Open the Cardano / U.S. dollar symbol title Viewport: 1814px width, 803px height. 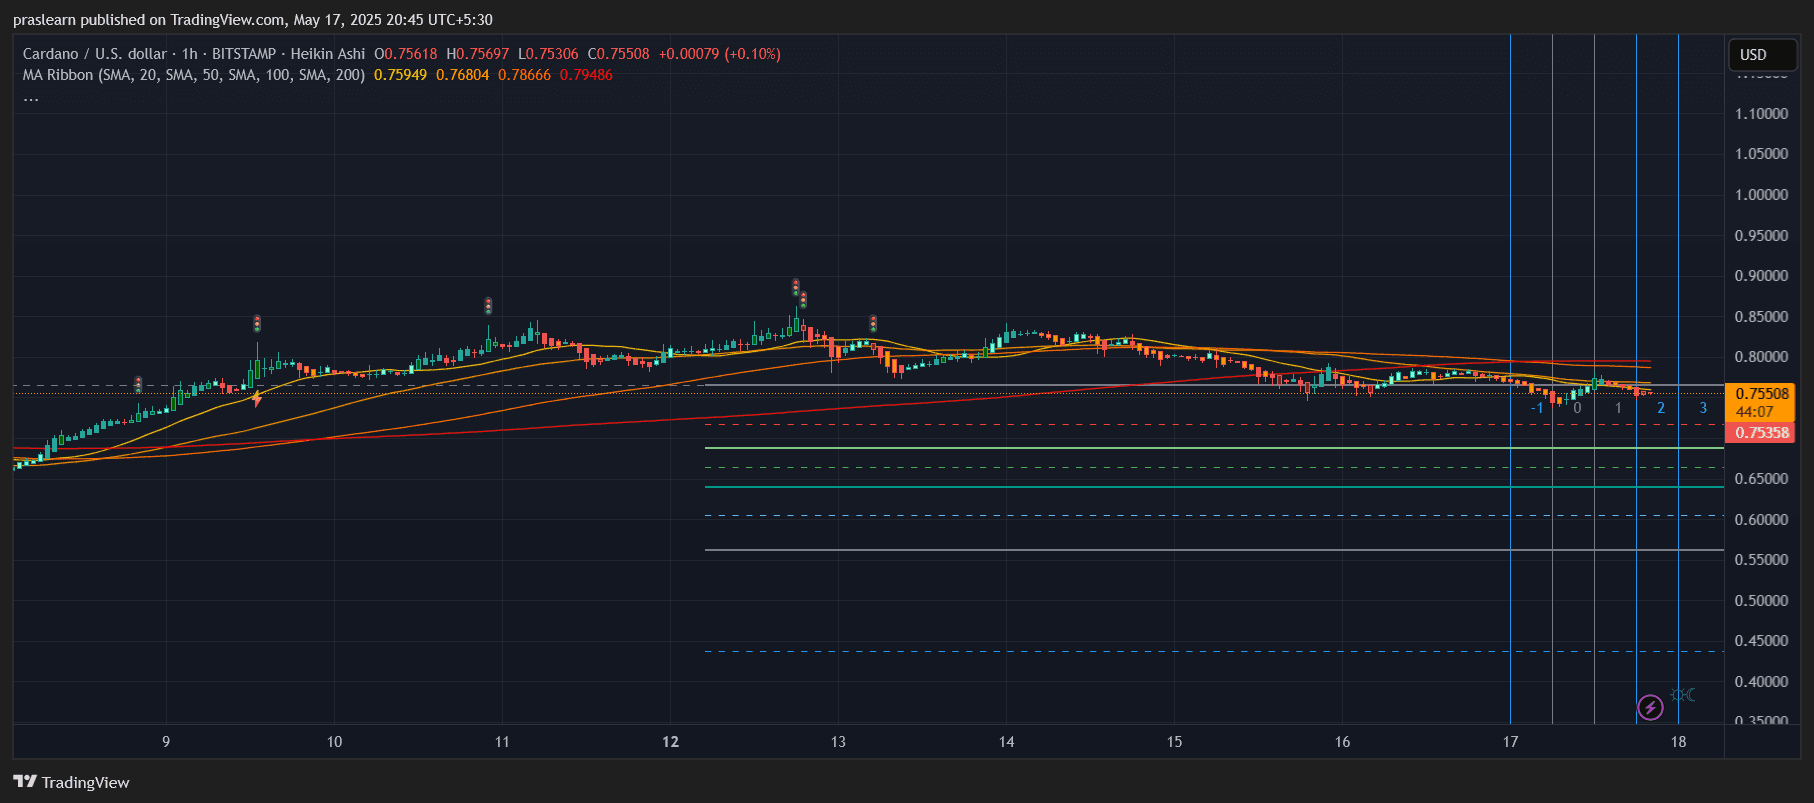(95, 54)
